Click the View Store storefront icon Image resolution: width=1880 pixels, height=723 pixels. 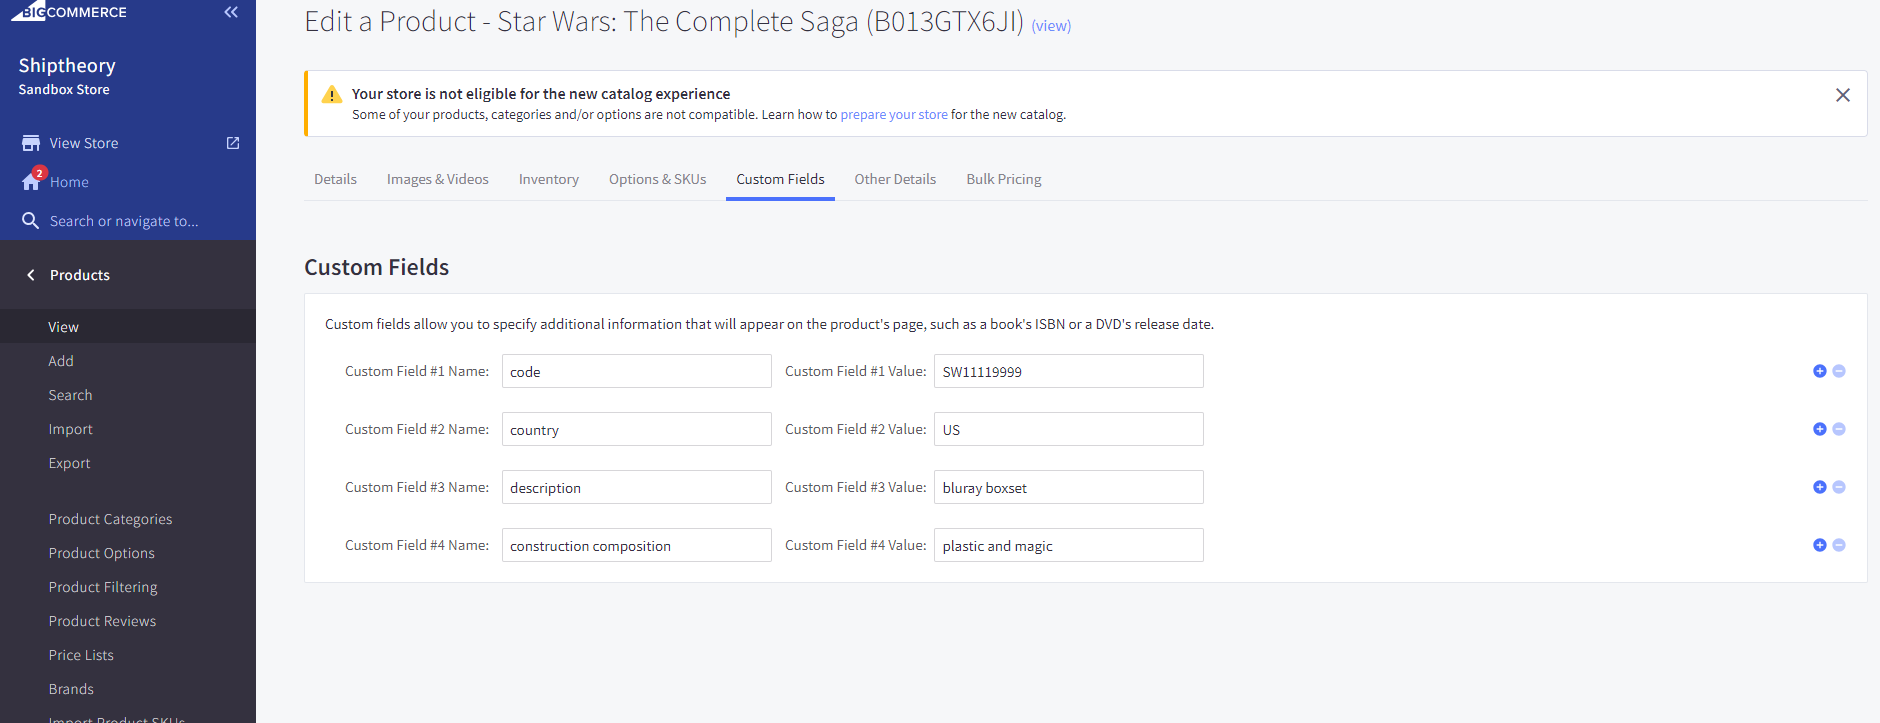pos(31,143)
